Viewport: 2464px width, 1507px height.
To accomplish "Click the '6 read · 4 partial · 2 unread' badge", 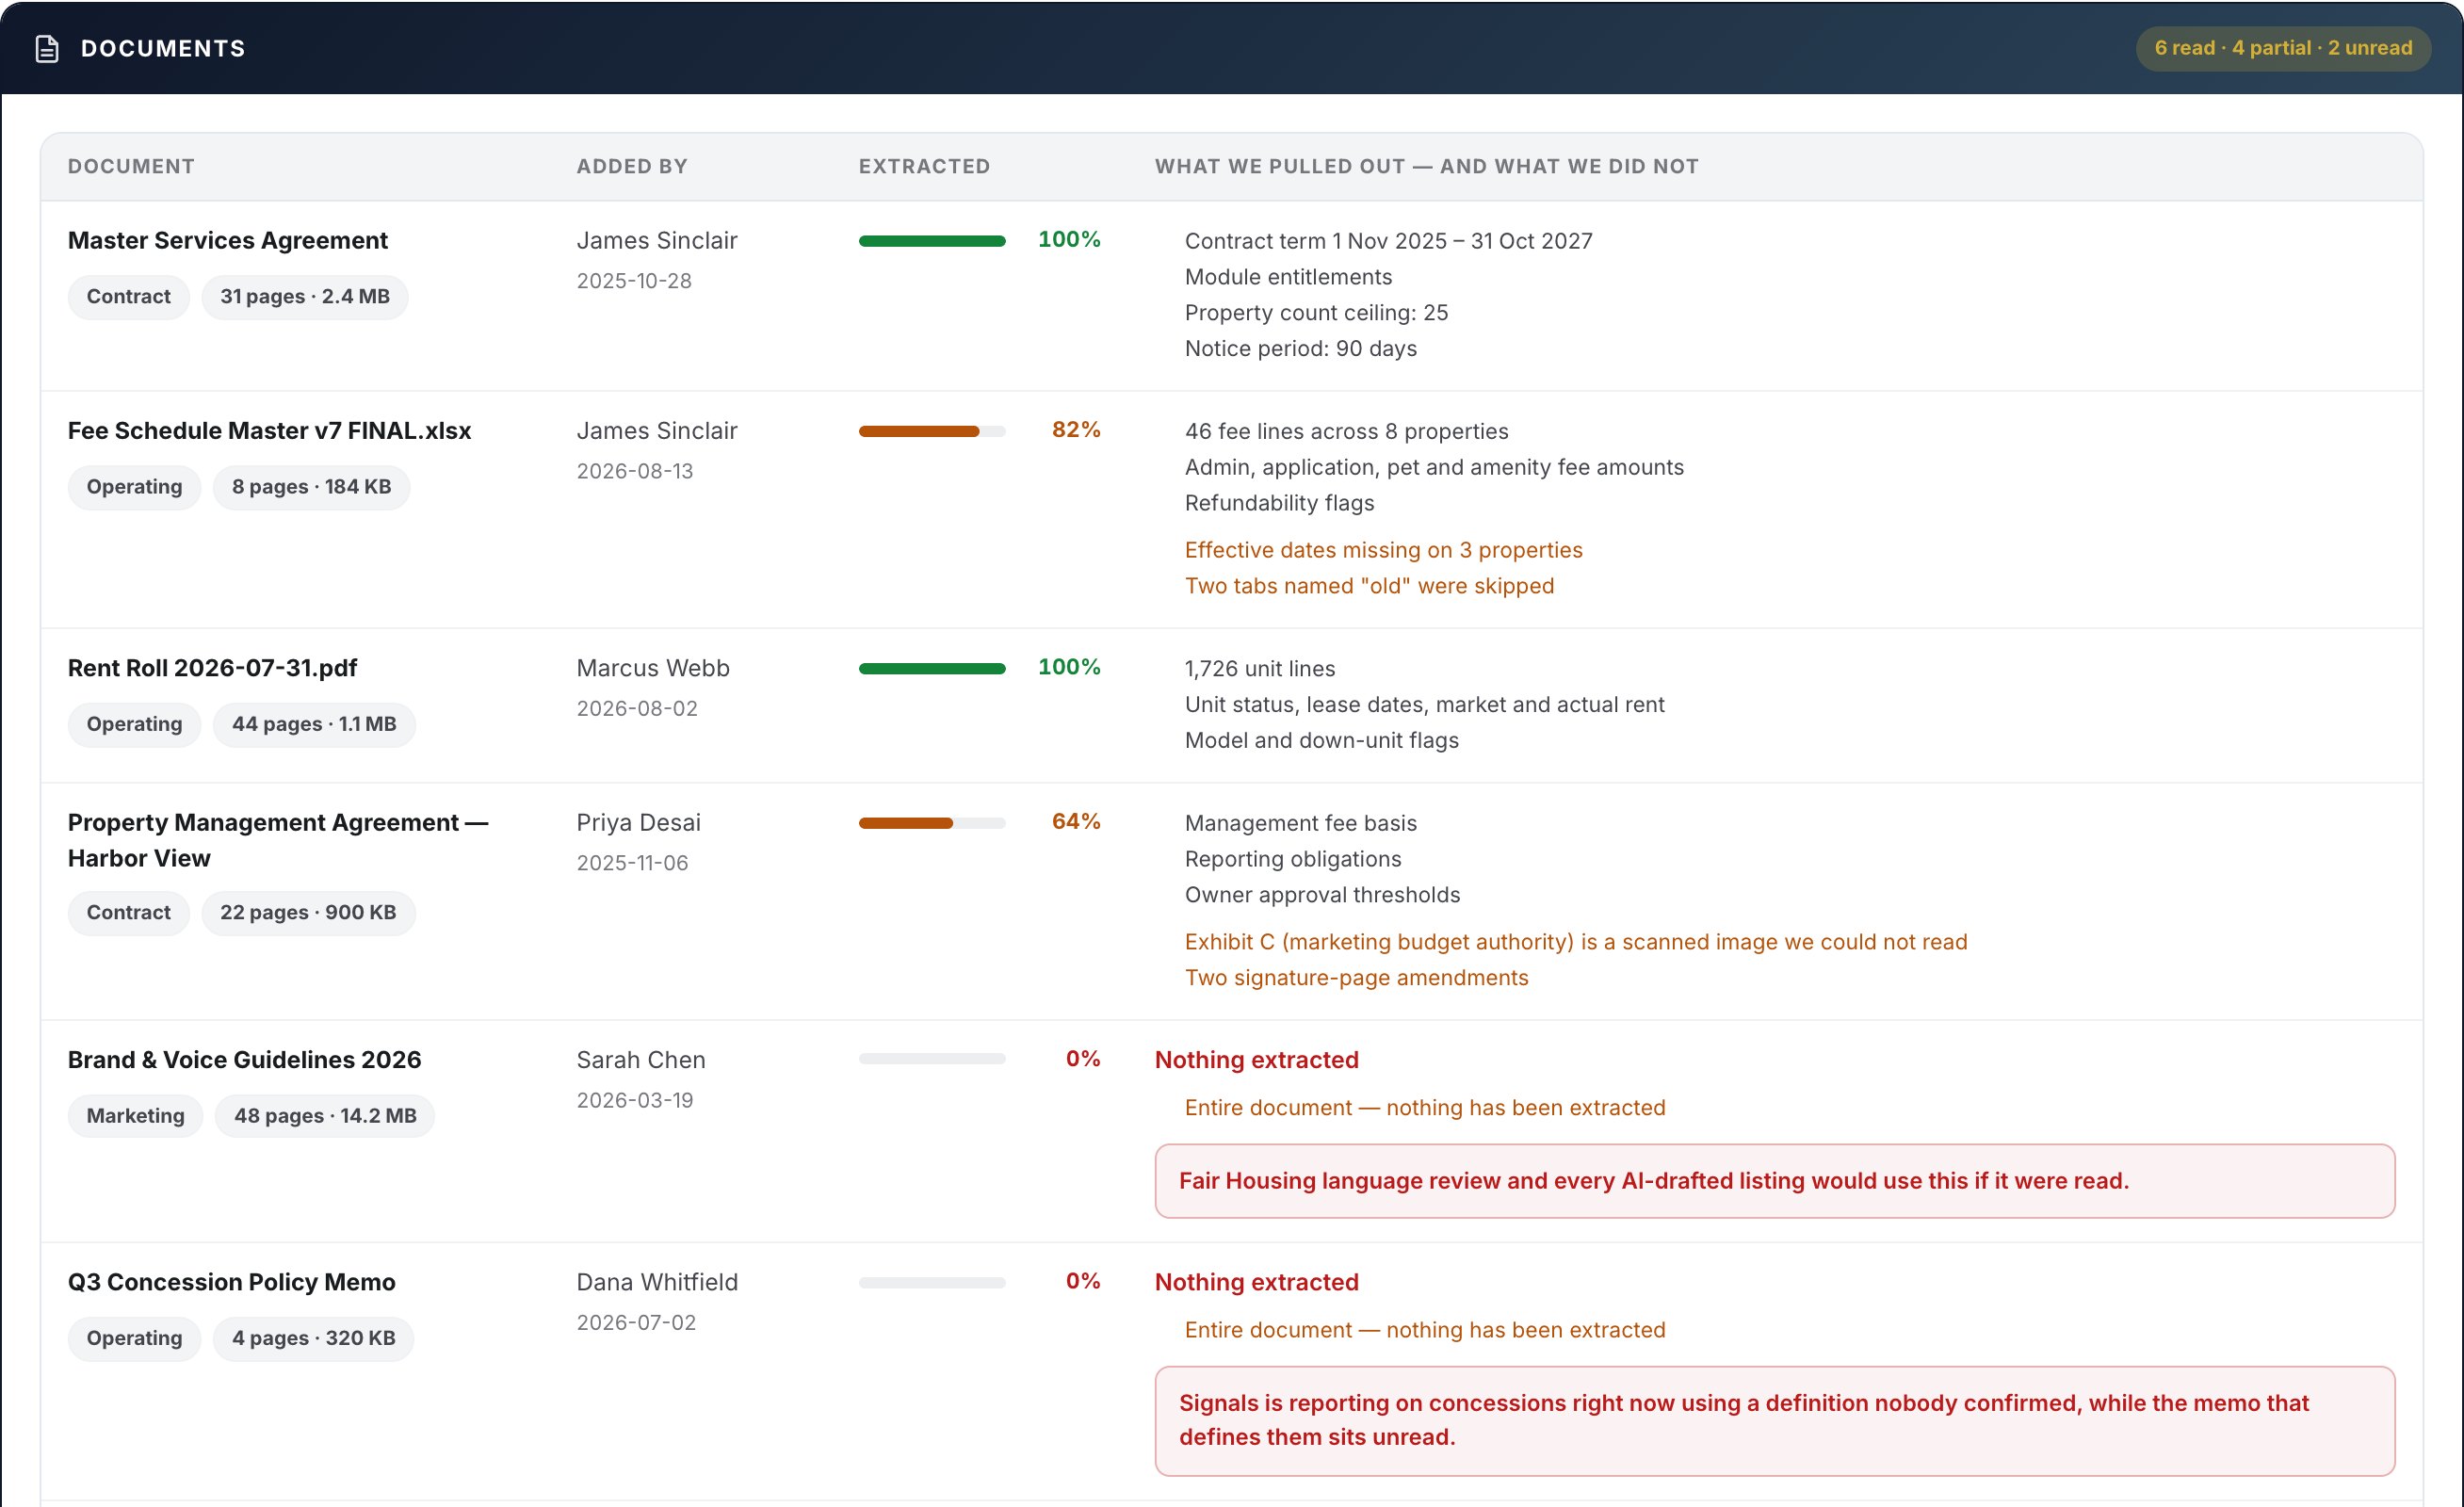I will (x=2283, y=48).
